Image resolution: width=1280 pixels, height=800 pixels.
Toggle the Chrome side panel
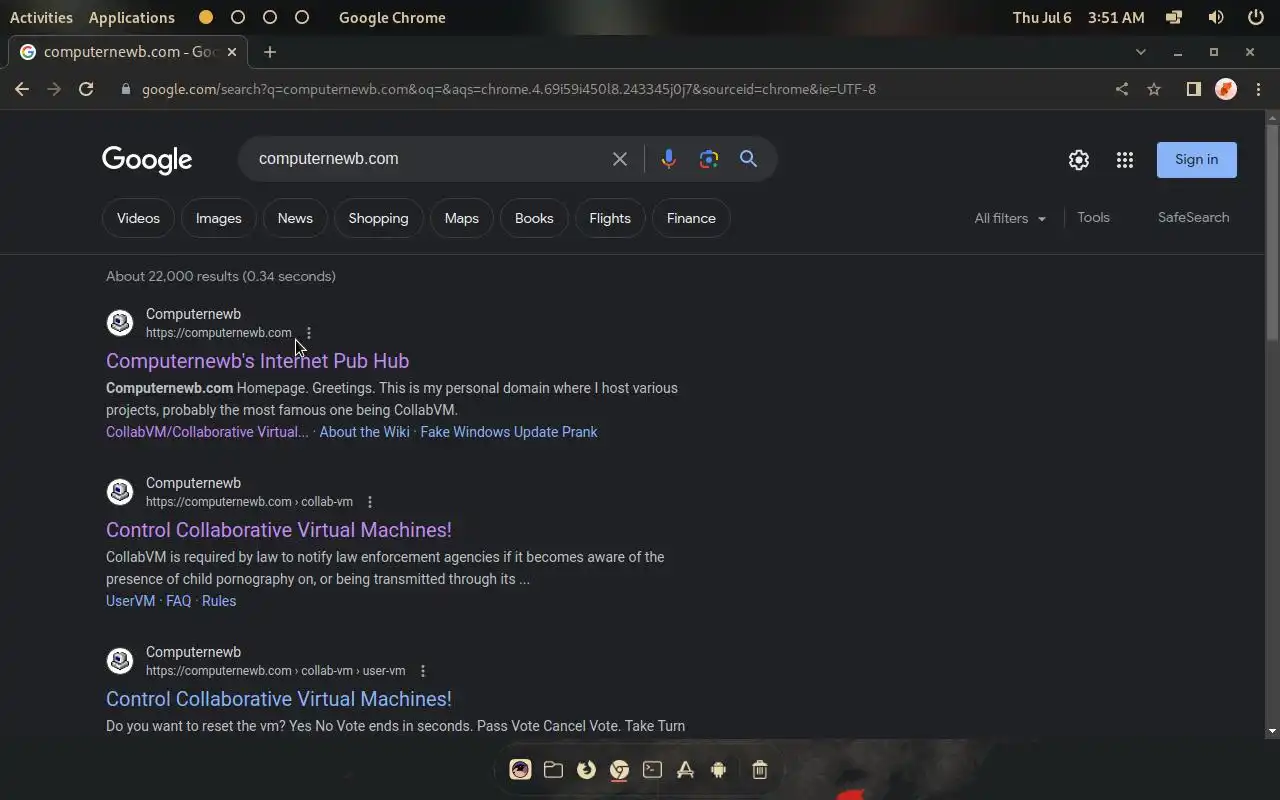(x=1193, y=89)
